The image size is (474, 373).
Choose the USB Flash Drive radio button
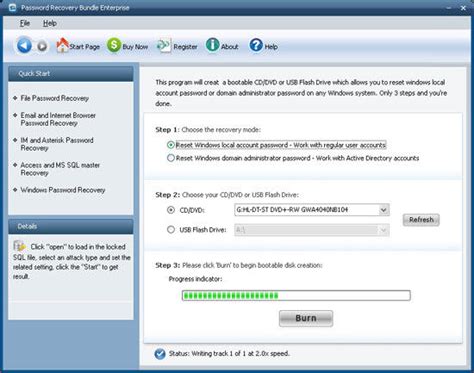(171, 229)
